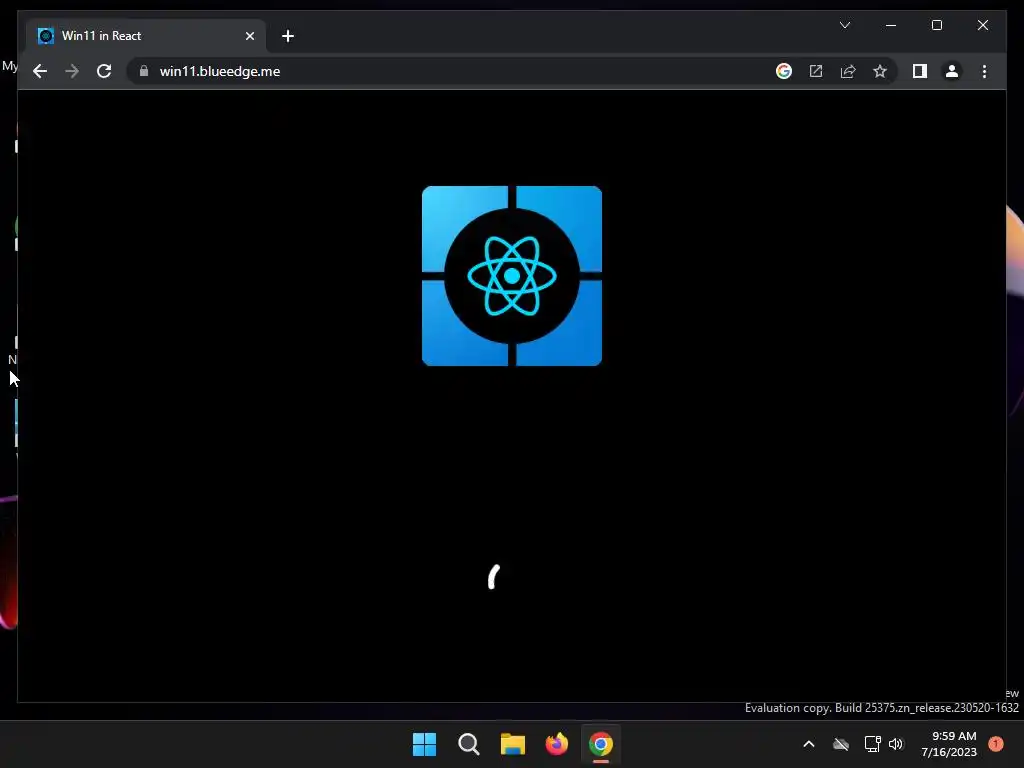Viewport: 1024px width, 768px height.
Task: Reload the win11.blueedge.me page
Action: (104, 71)
